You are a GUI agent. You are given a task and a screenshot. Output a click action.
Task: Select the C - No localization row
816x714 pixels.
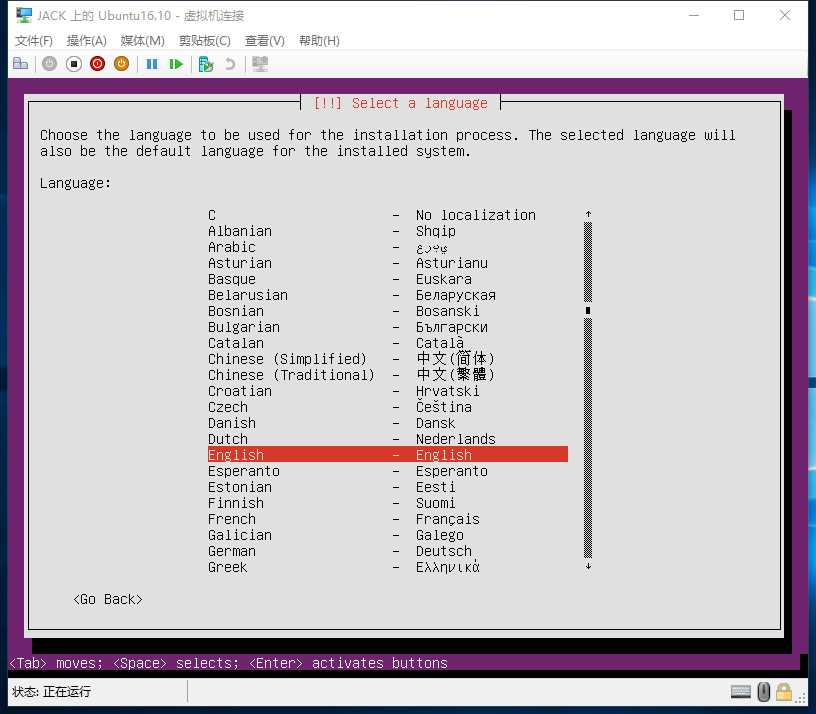click(388, 215)
